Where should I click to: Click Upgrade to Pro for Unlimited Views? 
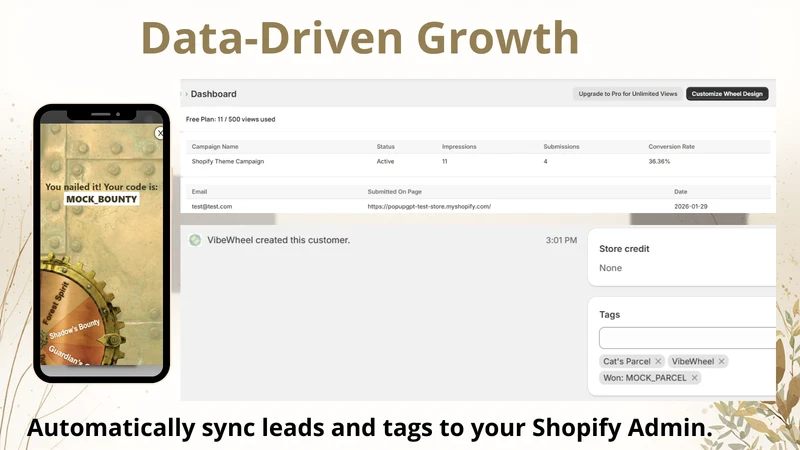628,94
